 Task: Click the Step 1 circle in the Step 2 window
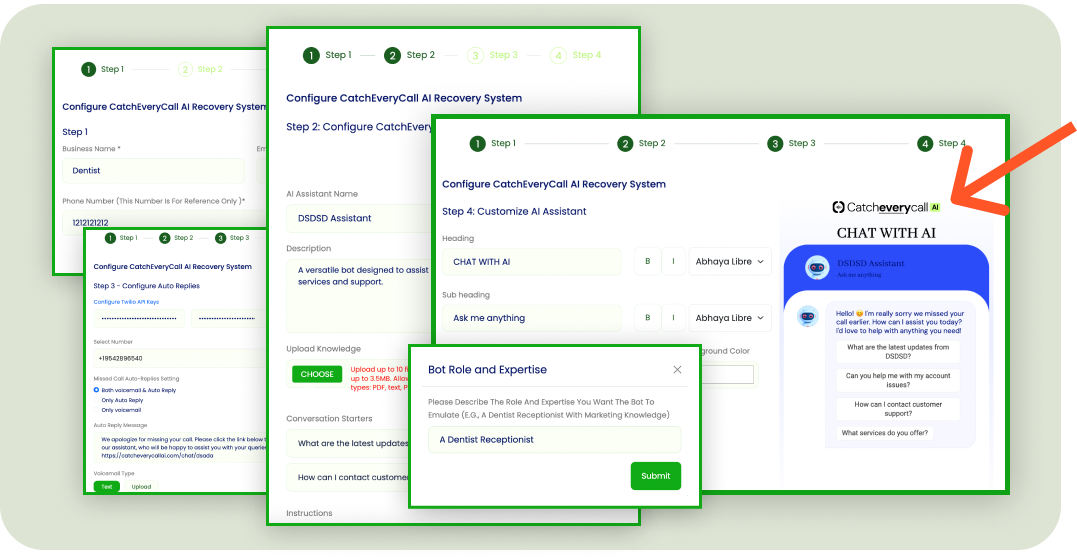click(311, 56)
